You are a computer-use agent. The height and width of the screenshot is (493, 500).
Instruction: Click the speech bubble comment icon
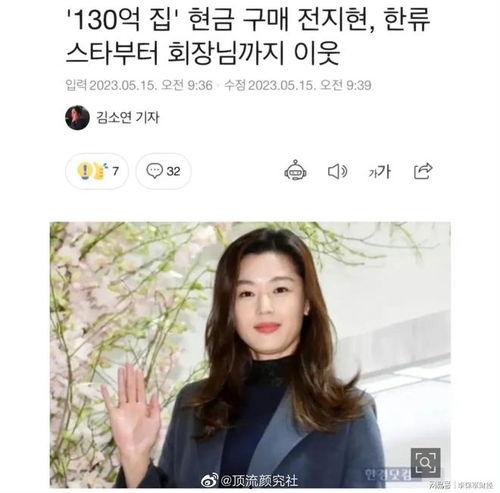pos(154,171)
